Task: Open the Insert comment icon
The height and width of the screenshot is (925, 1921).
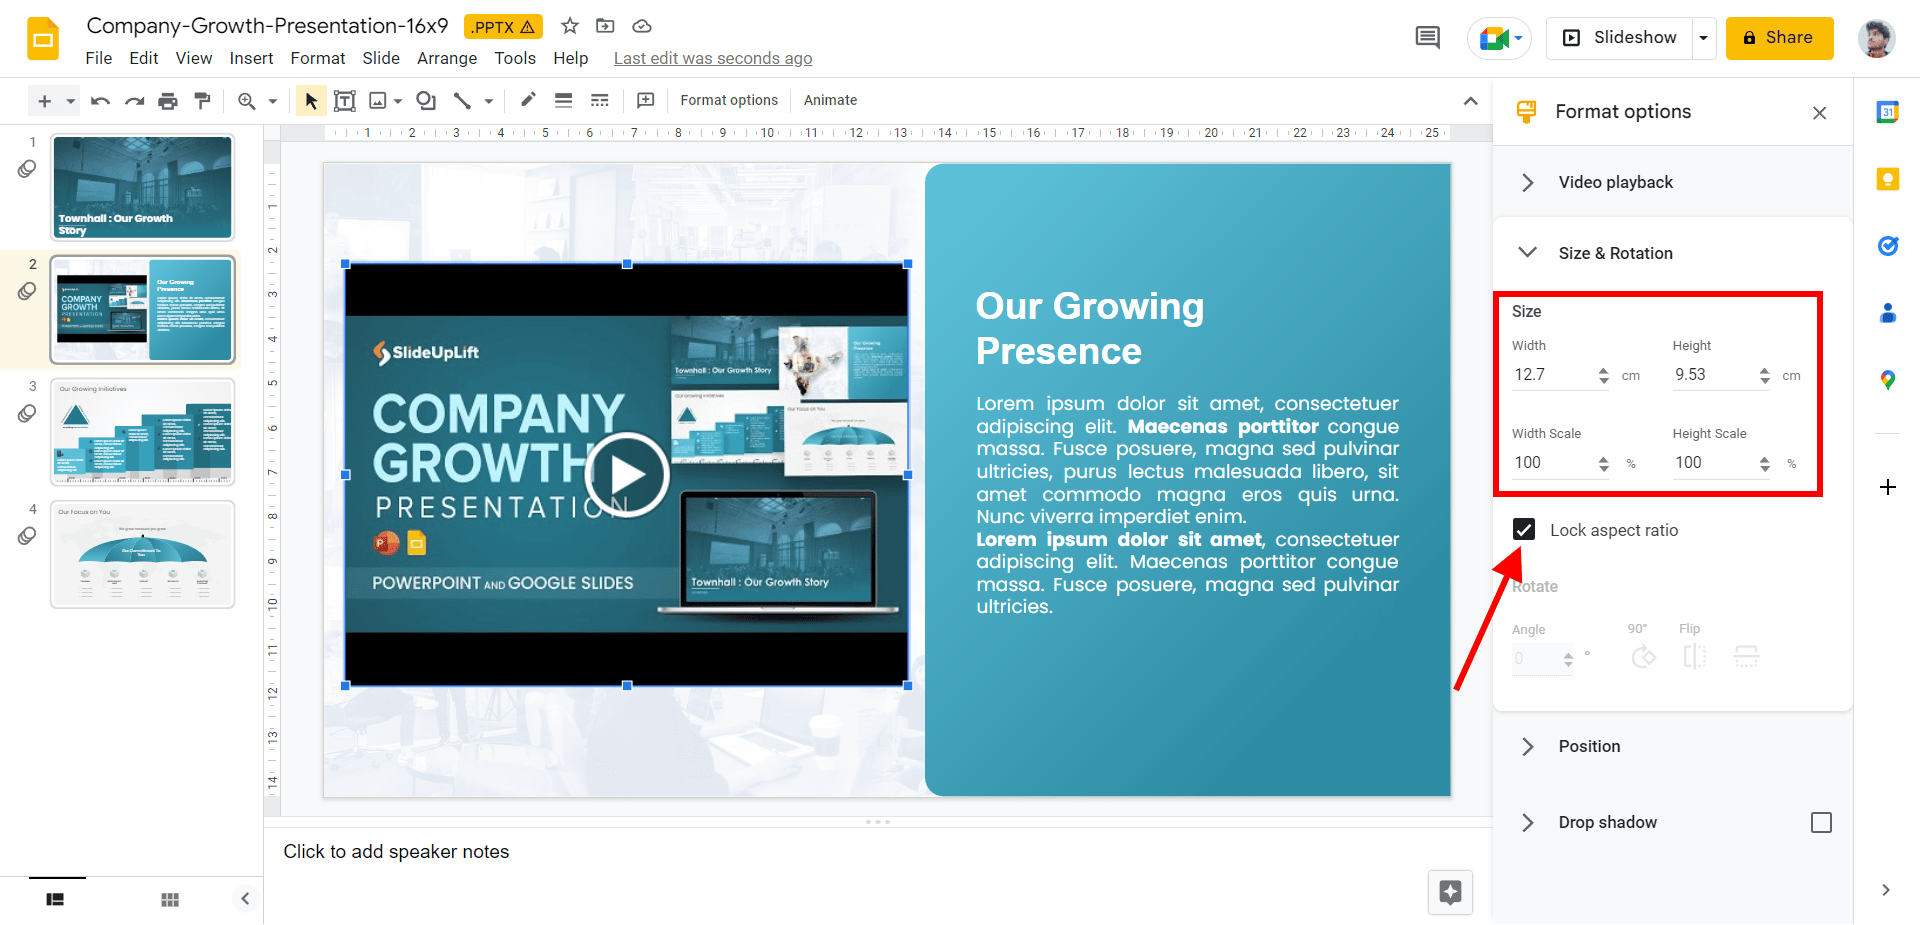Action: pos(645,100)
